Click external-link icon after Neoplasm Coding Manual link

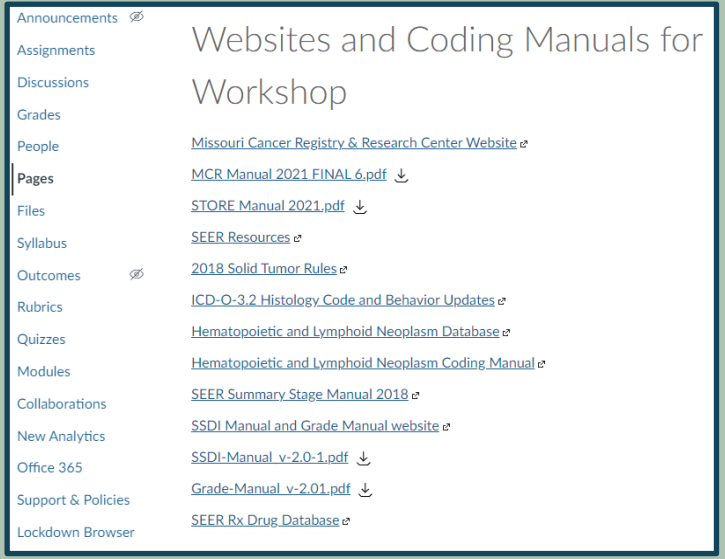541,364
